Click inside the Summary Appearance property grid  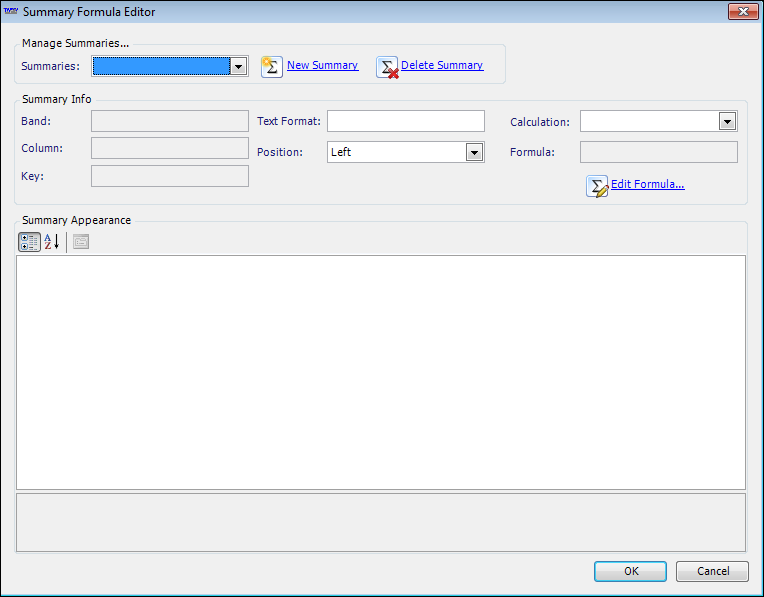381,372
